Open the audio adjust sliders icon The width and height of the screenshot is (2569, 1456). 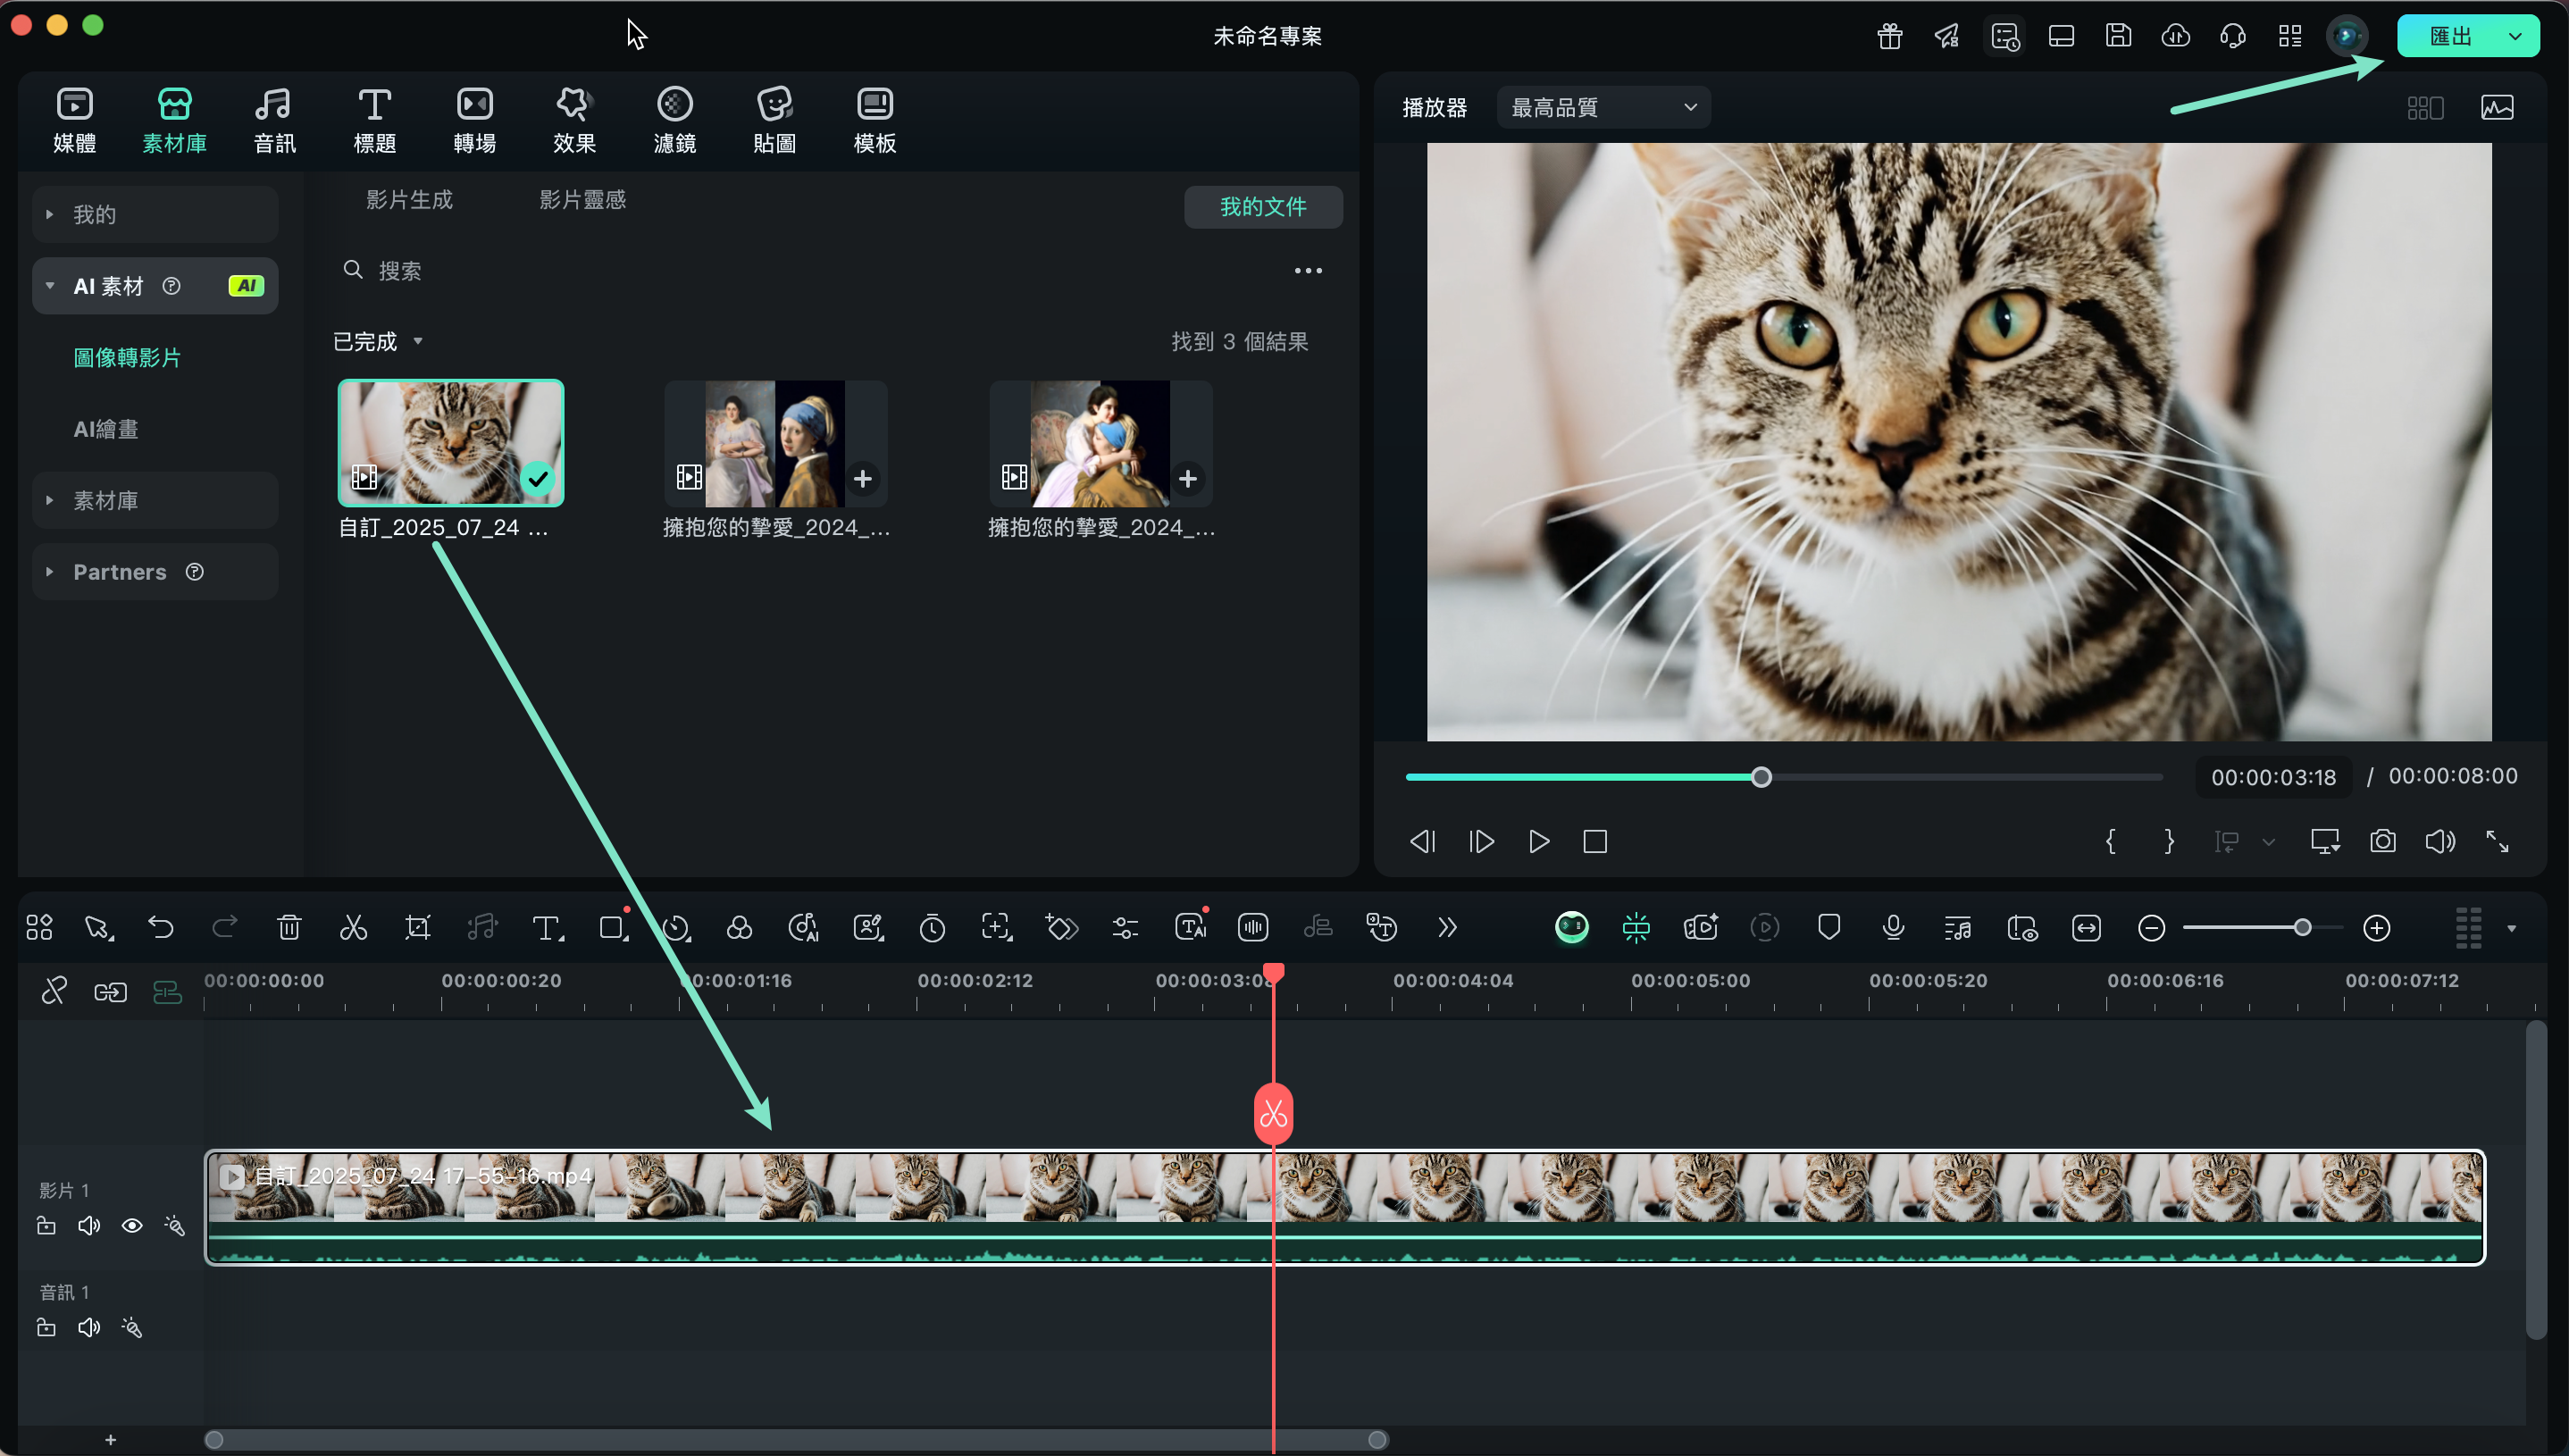click(x=1125, y=928)
